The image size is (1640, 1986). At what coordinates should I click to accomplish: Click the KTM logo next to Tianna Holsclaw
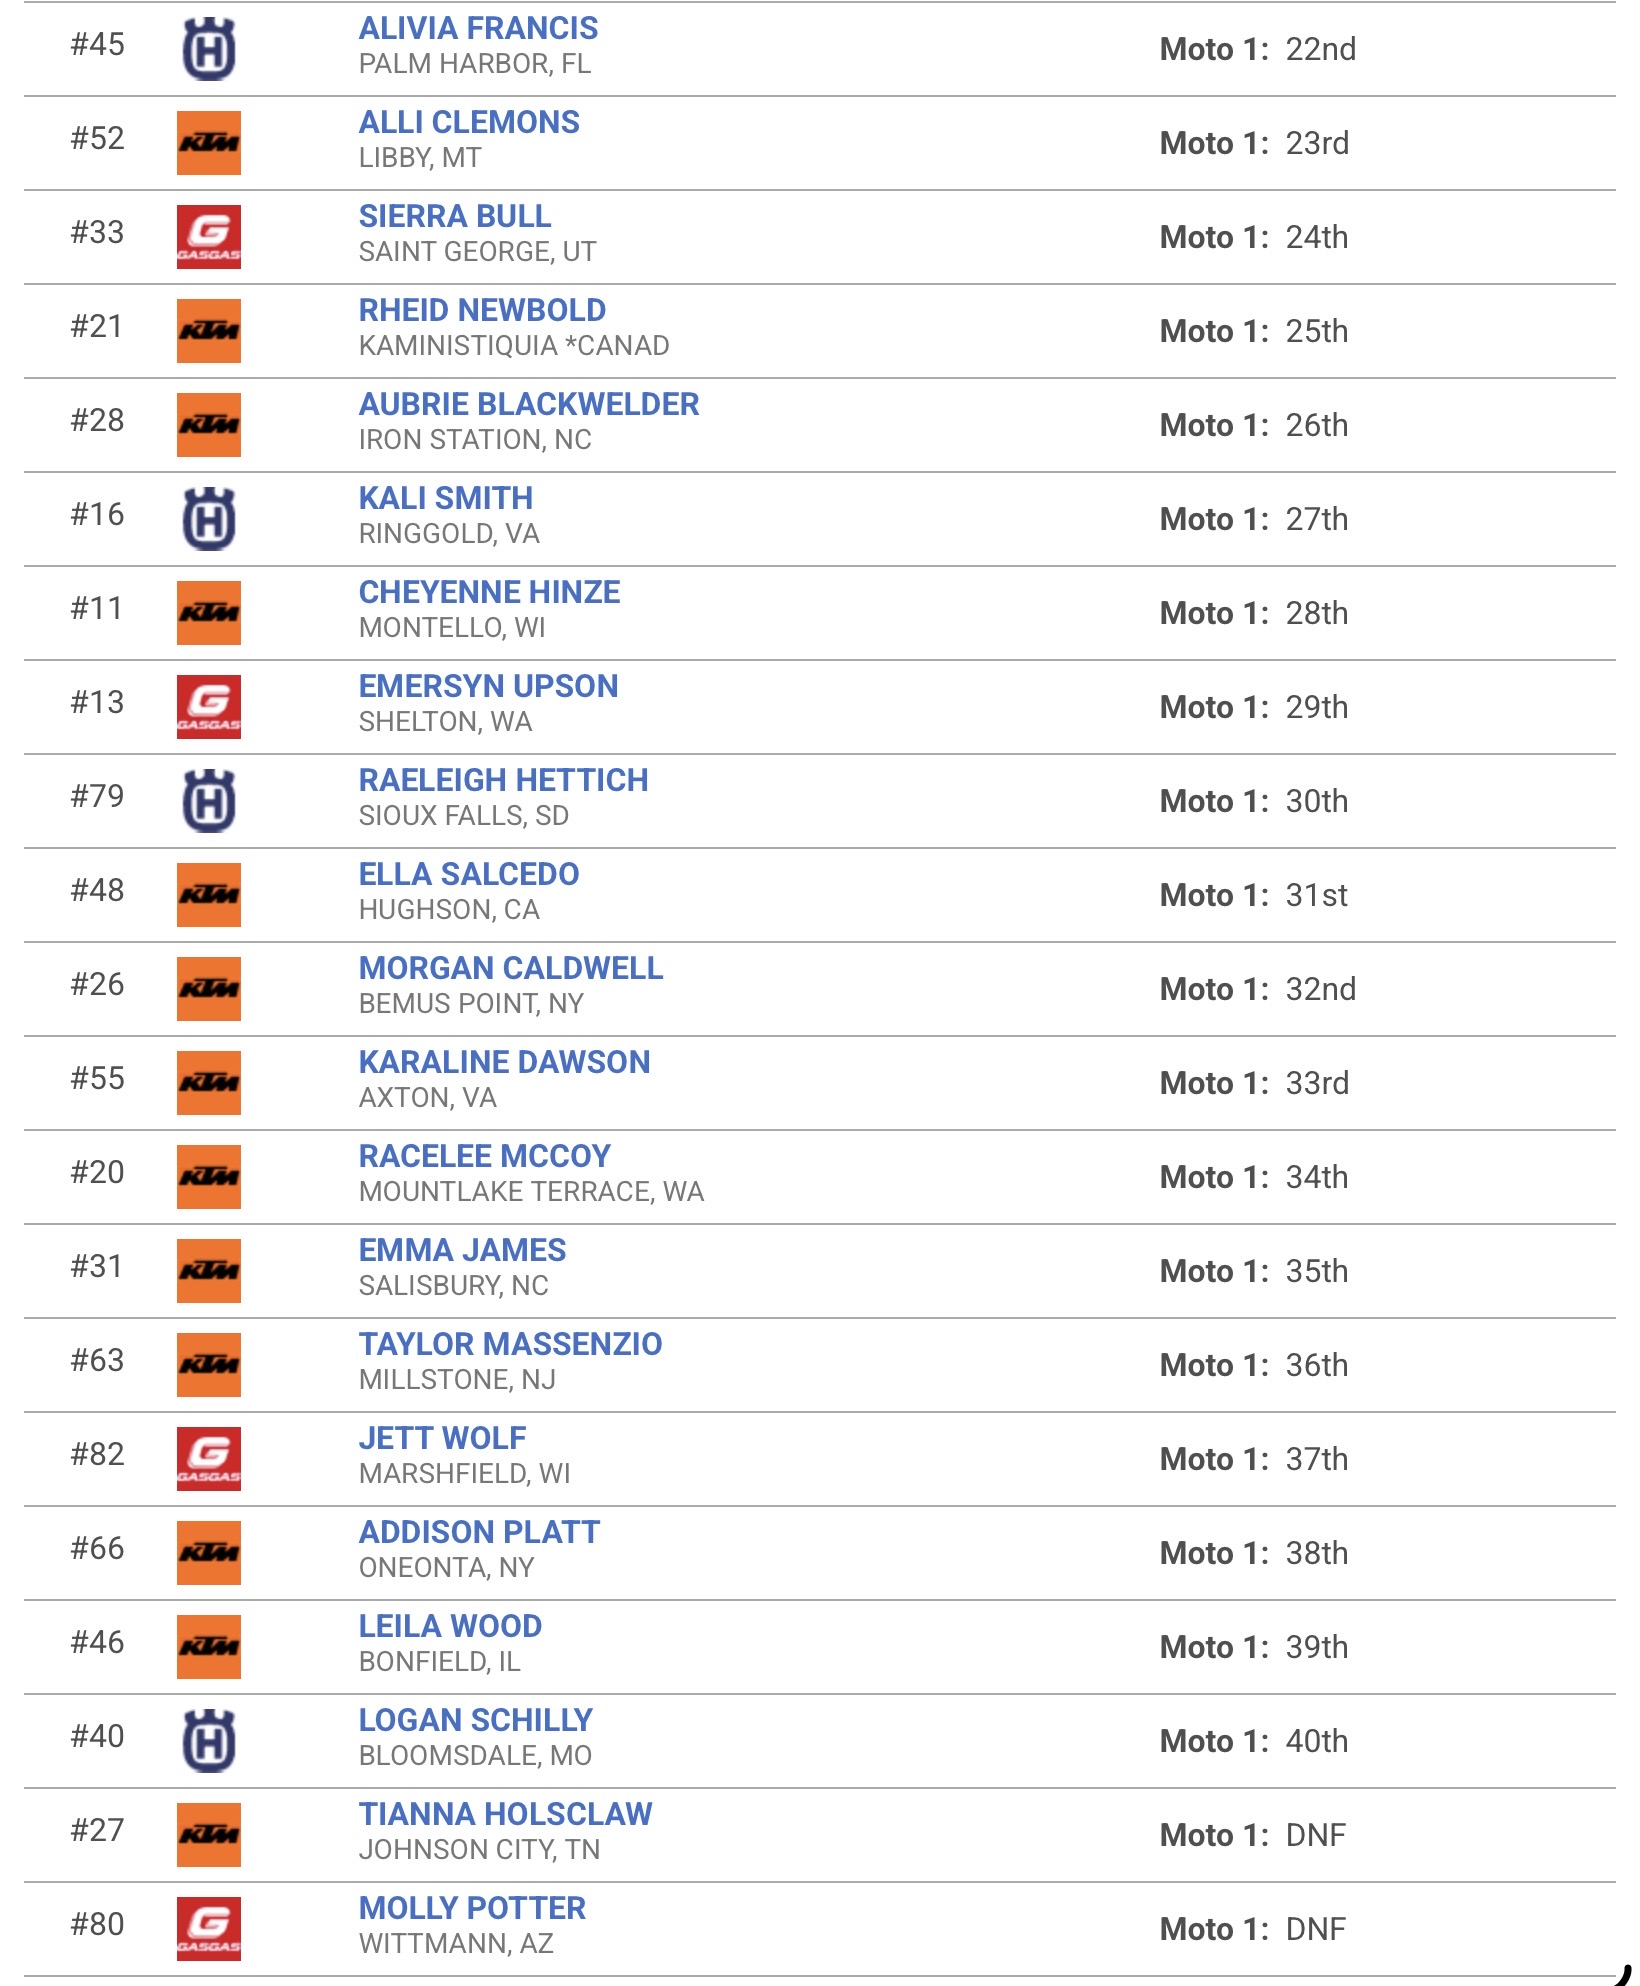coord(209,1835)
